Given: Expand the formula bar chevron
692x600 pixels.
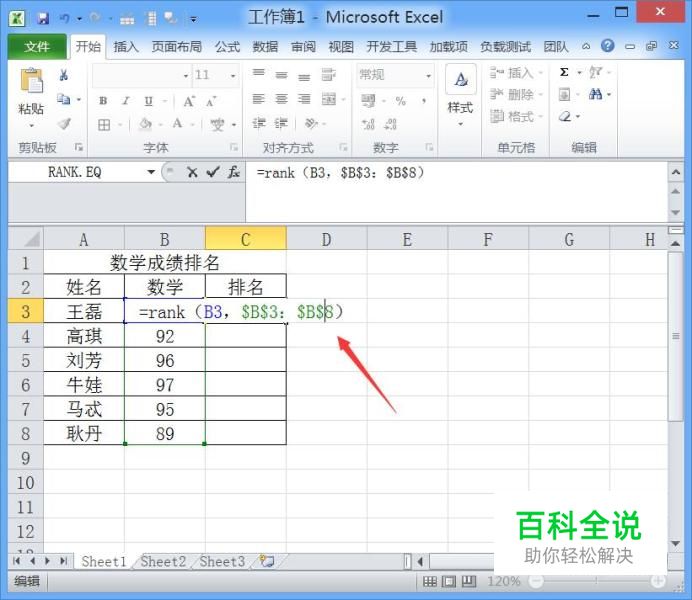Looking at the screenshot, I should pos(676,172).
